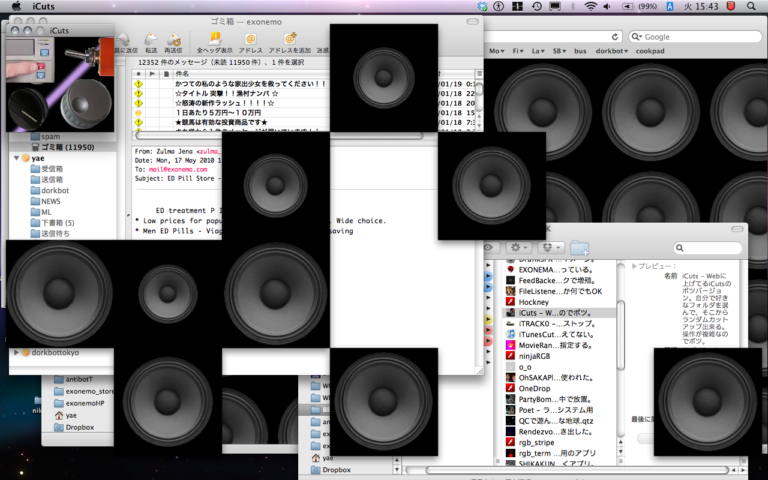Click the 再送信 resend toolbar icon in Mail

click(x=173, y=42)
